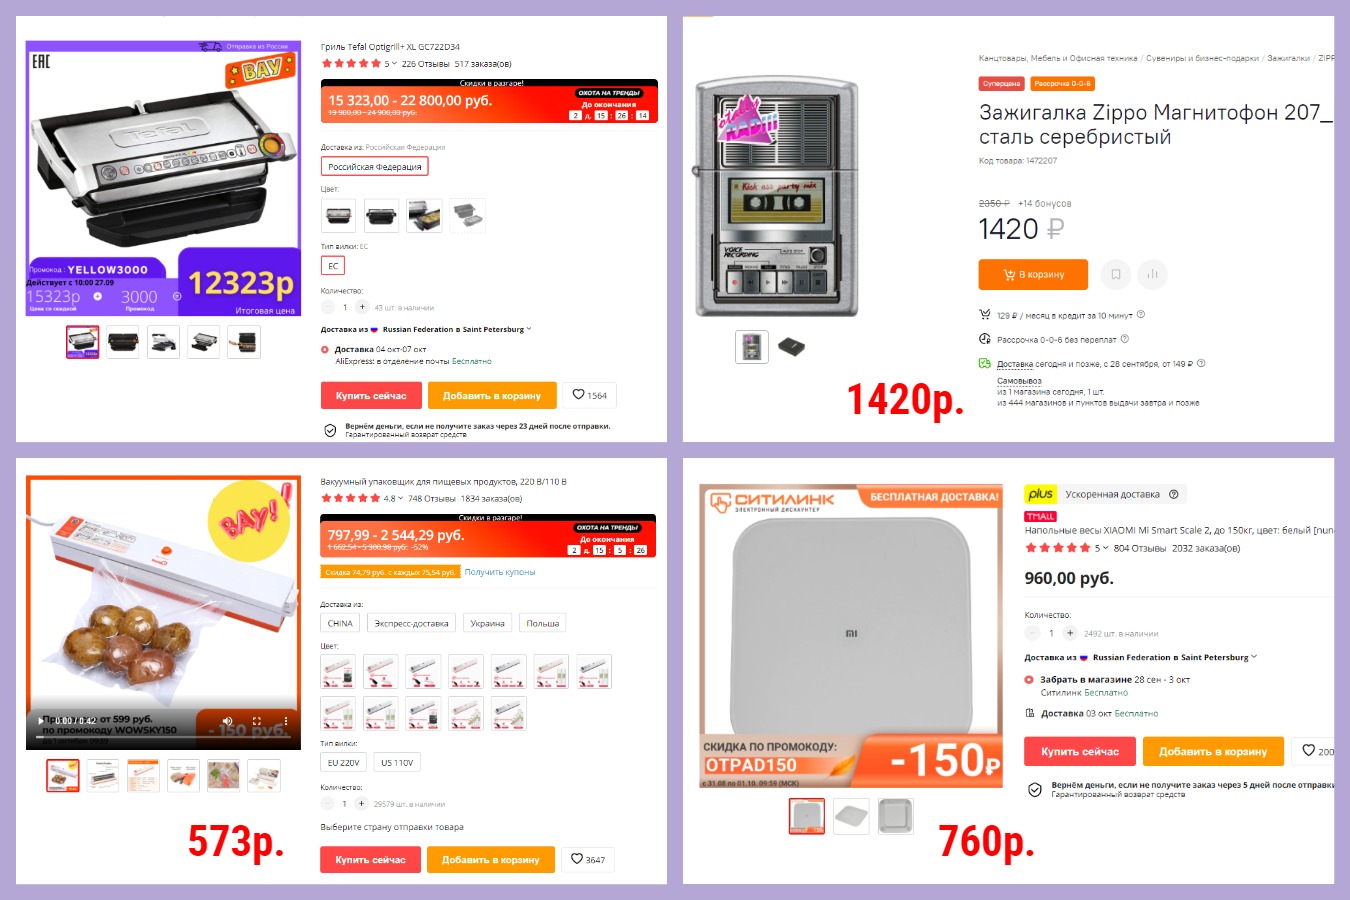Viewport: 1350px width, 900px height.
Task: Expand Saint Petersburg delivery location for Xiaomi scale
Action: coord(1254,657)
